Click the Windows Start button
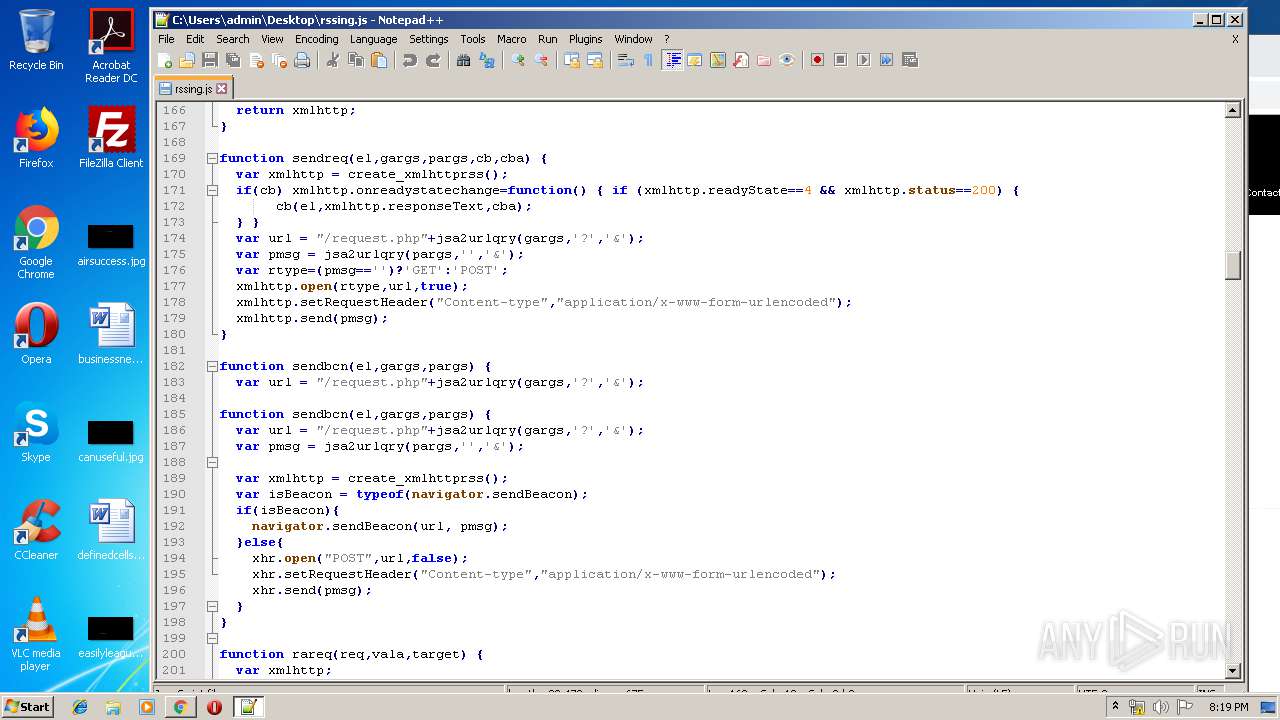 28,707
